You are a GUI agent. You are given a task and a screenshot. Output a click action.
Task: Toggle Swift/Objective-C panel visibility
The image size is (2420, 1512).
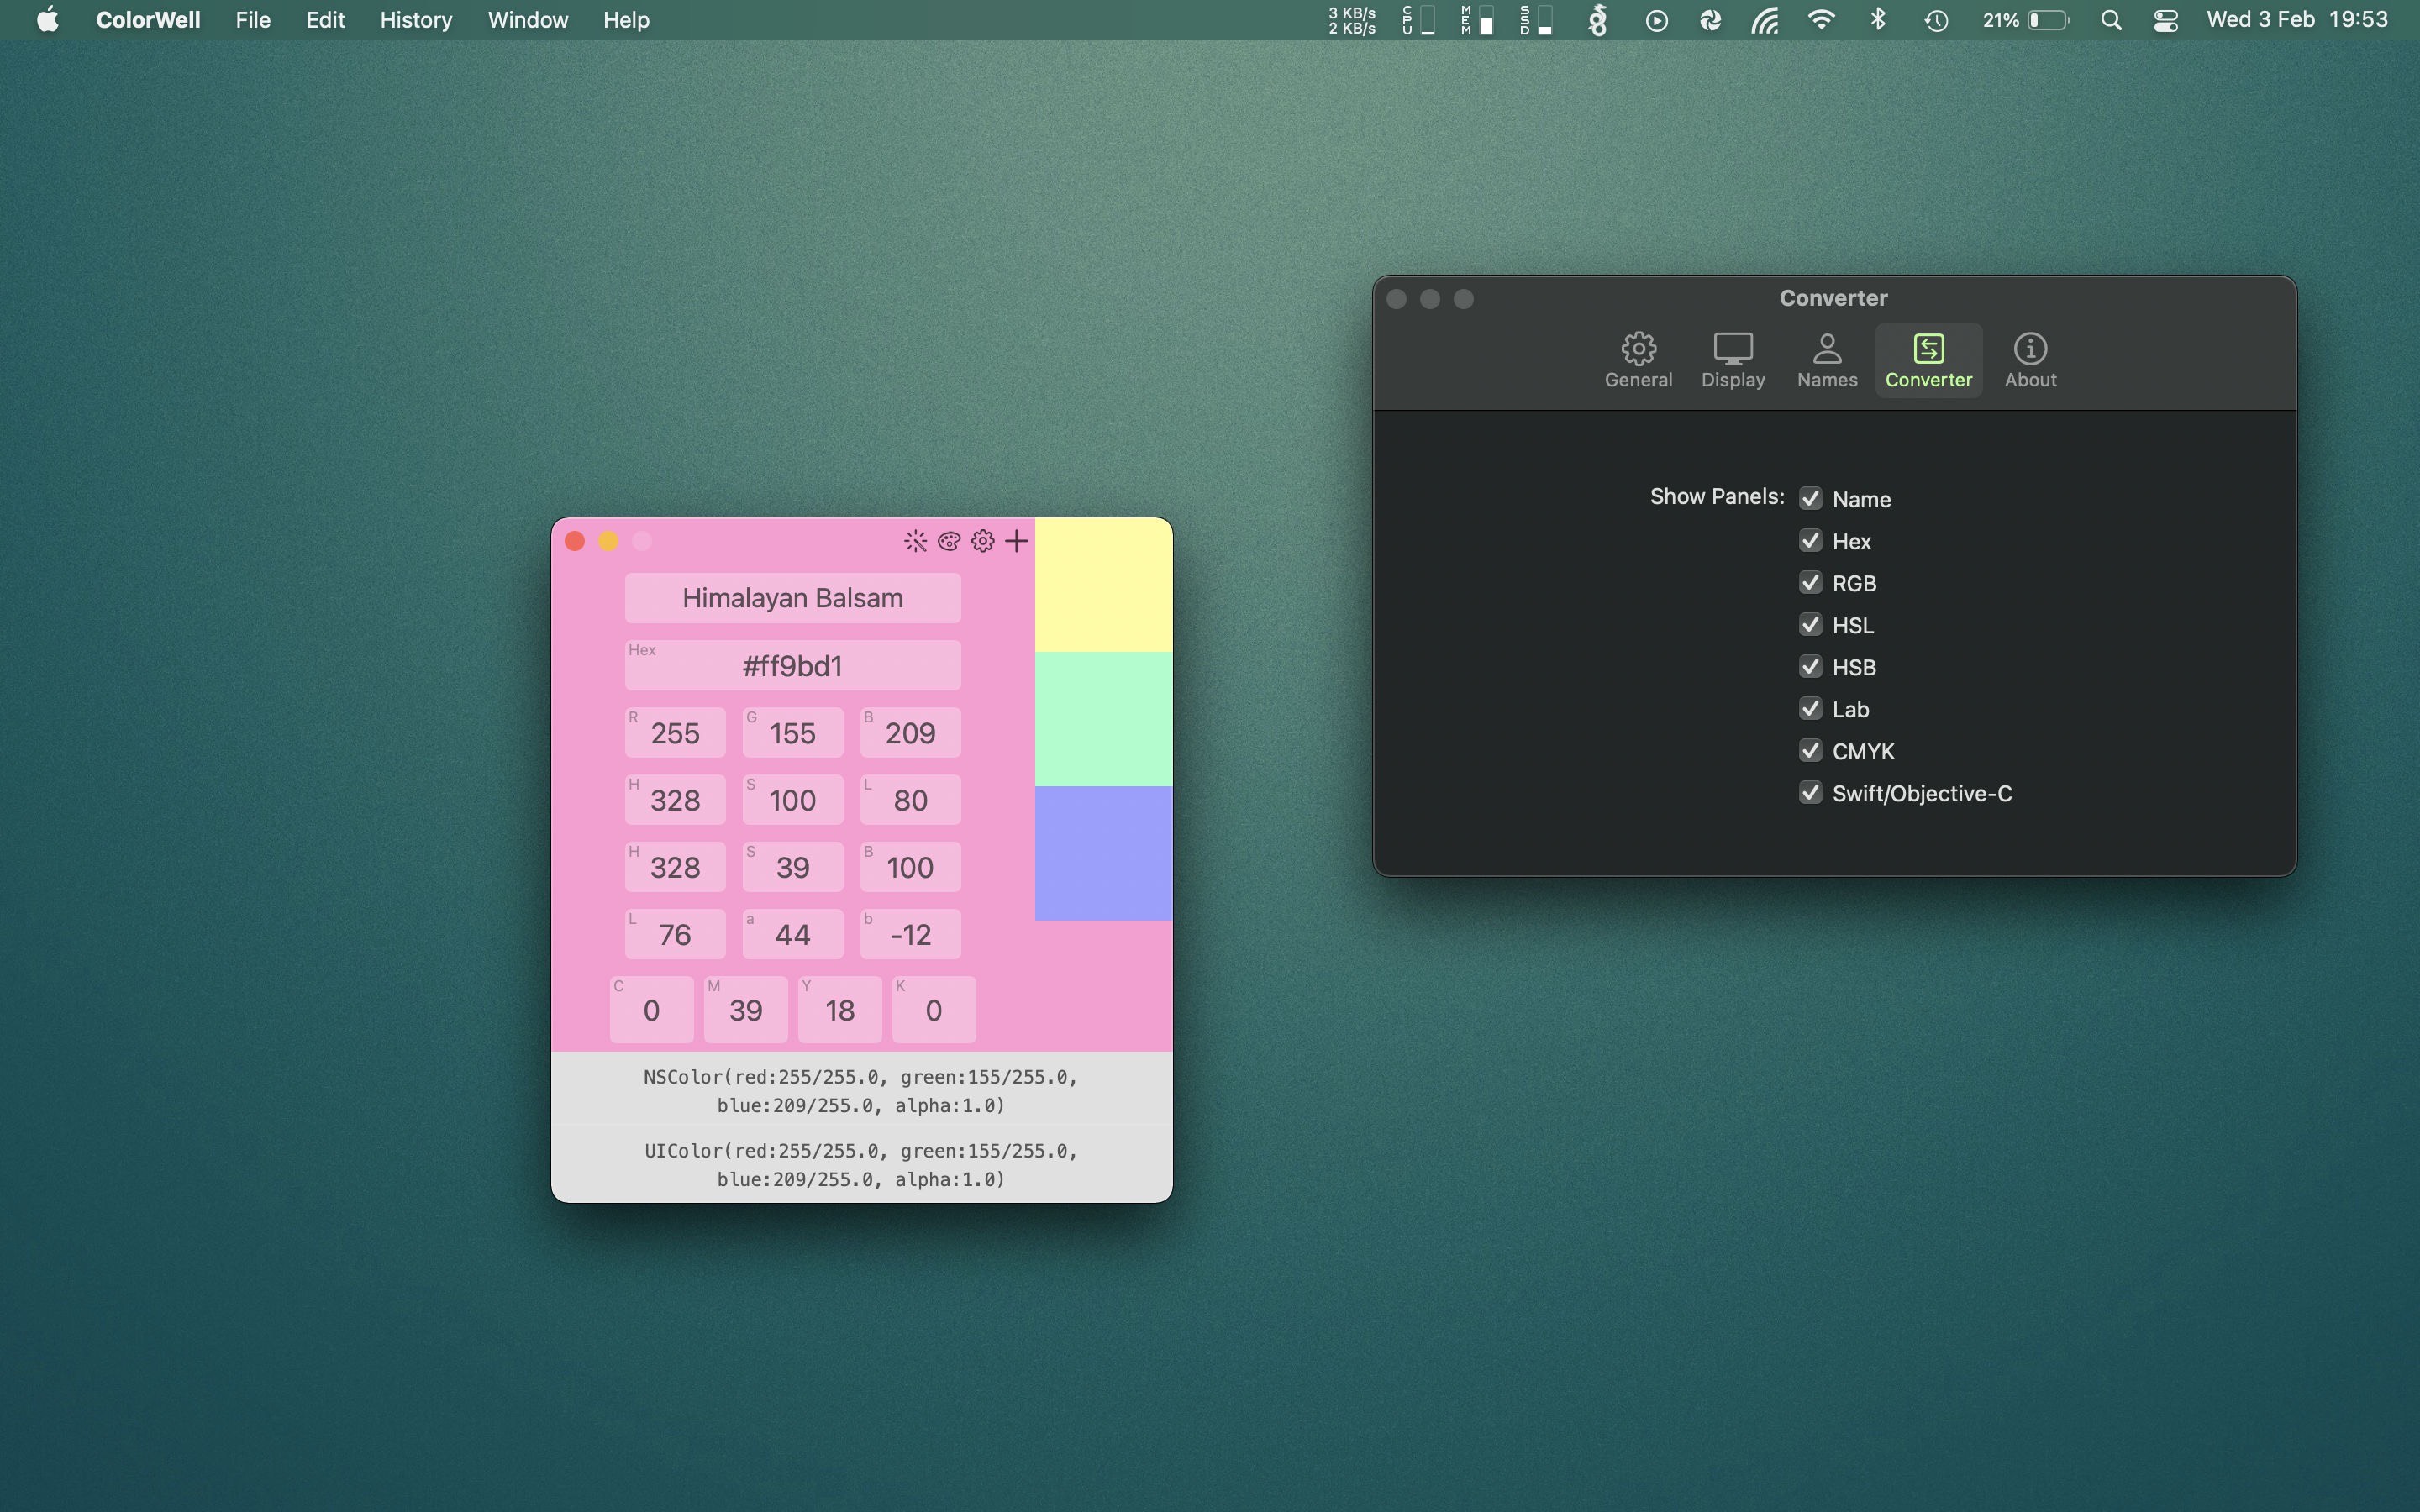pos(1808,793)
